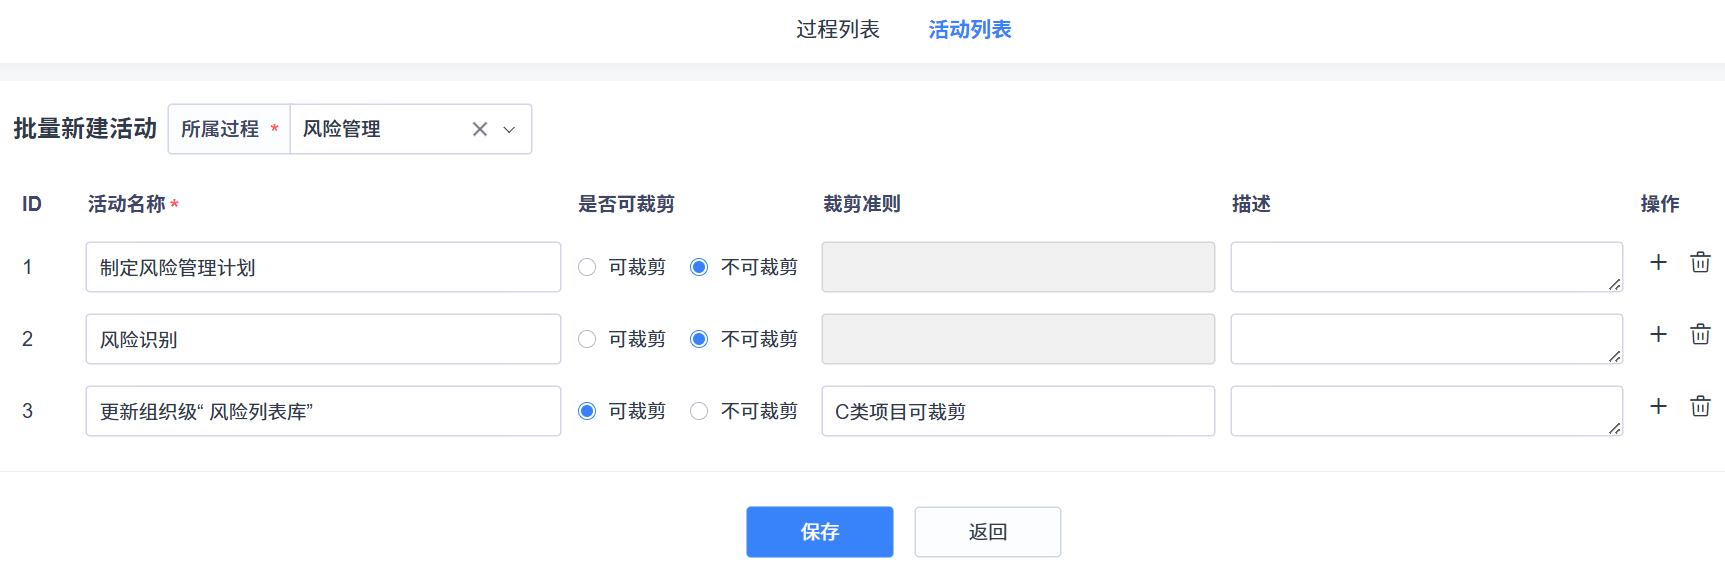Delete the 更新组织级 activity row
This screenshot has height=582, width=1725.
[1700, 406]
